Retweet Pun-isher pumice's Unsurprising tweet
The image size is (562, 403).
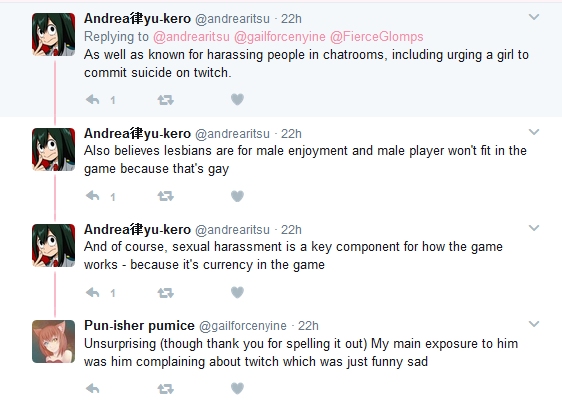tap(166, 389)
